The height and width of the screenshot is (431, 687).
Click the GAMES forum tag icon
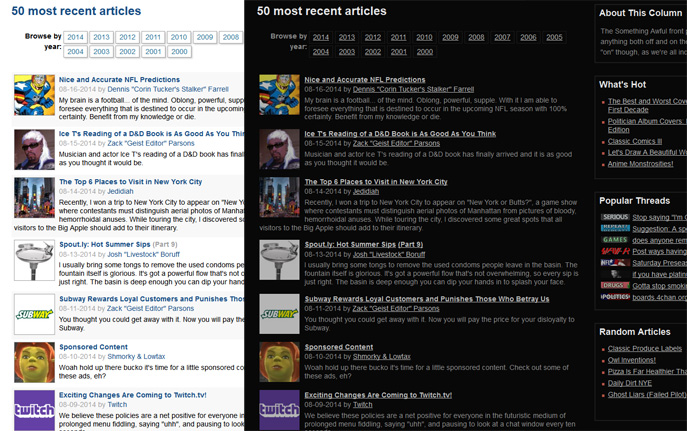click(614, 240)
